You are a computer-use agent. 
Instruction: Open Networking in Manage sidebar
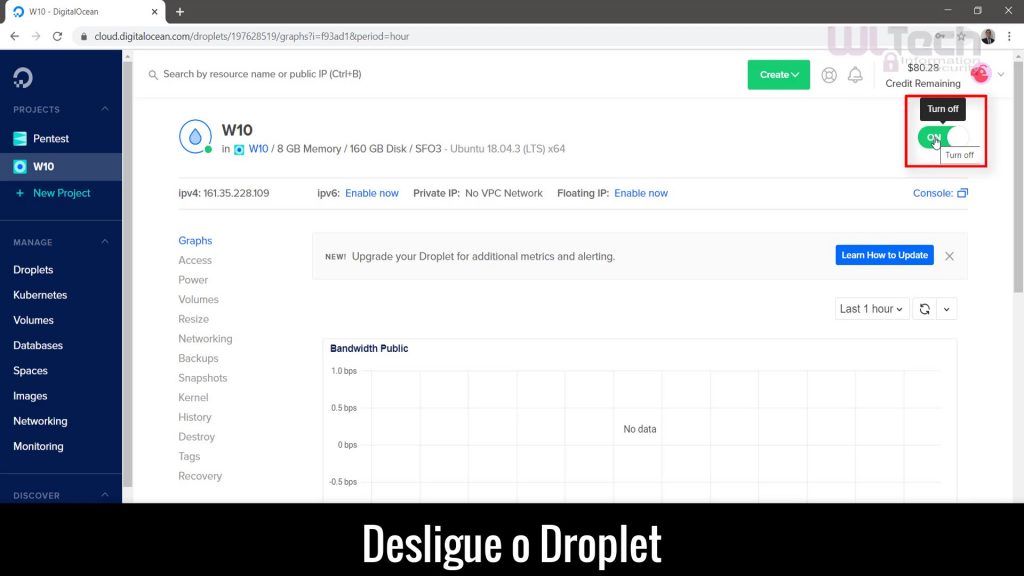[x=40, y=421]
